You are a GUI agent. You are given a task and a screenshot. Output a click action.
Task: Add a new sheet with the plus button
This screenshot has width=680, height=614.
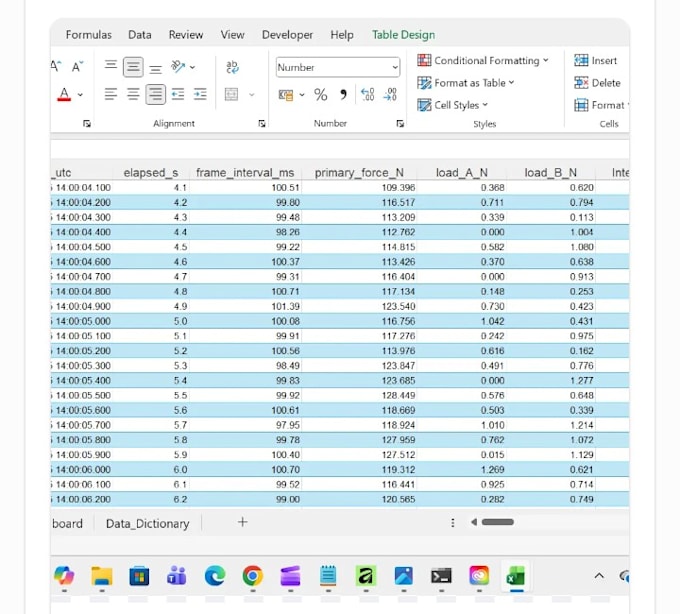[x=243, y=522]
